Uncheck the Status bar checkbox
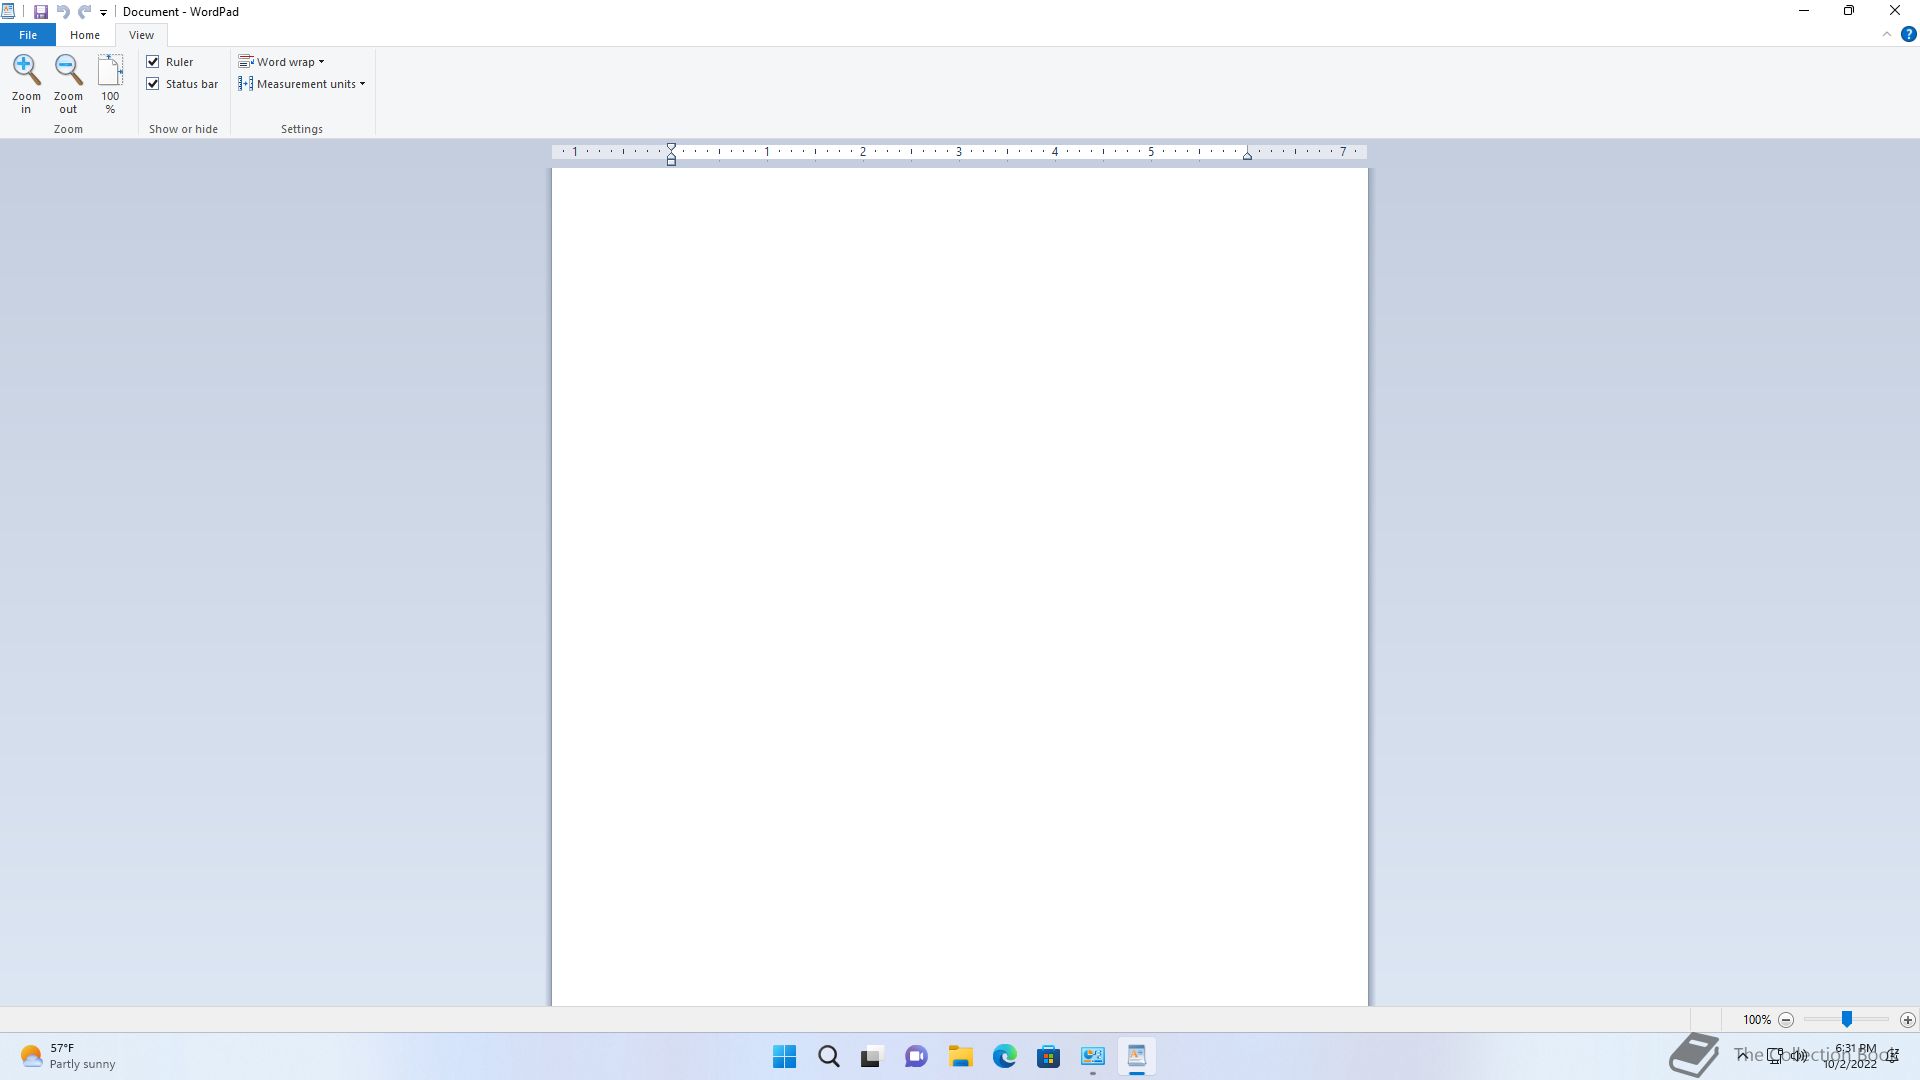Viewport: 1920px width, 1080px height. tap(153, 84)
